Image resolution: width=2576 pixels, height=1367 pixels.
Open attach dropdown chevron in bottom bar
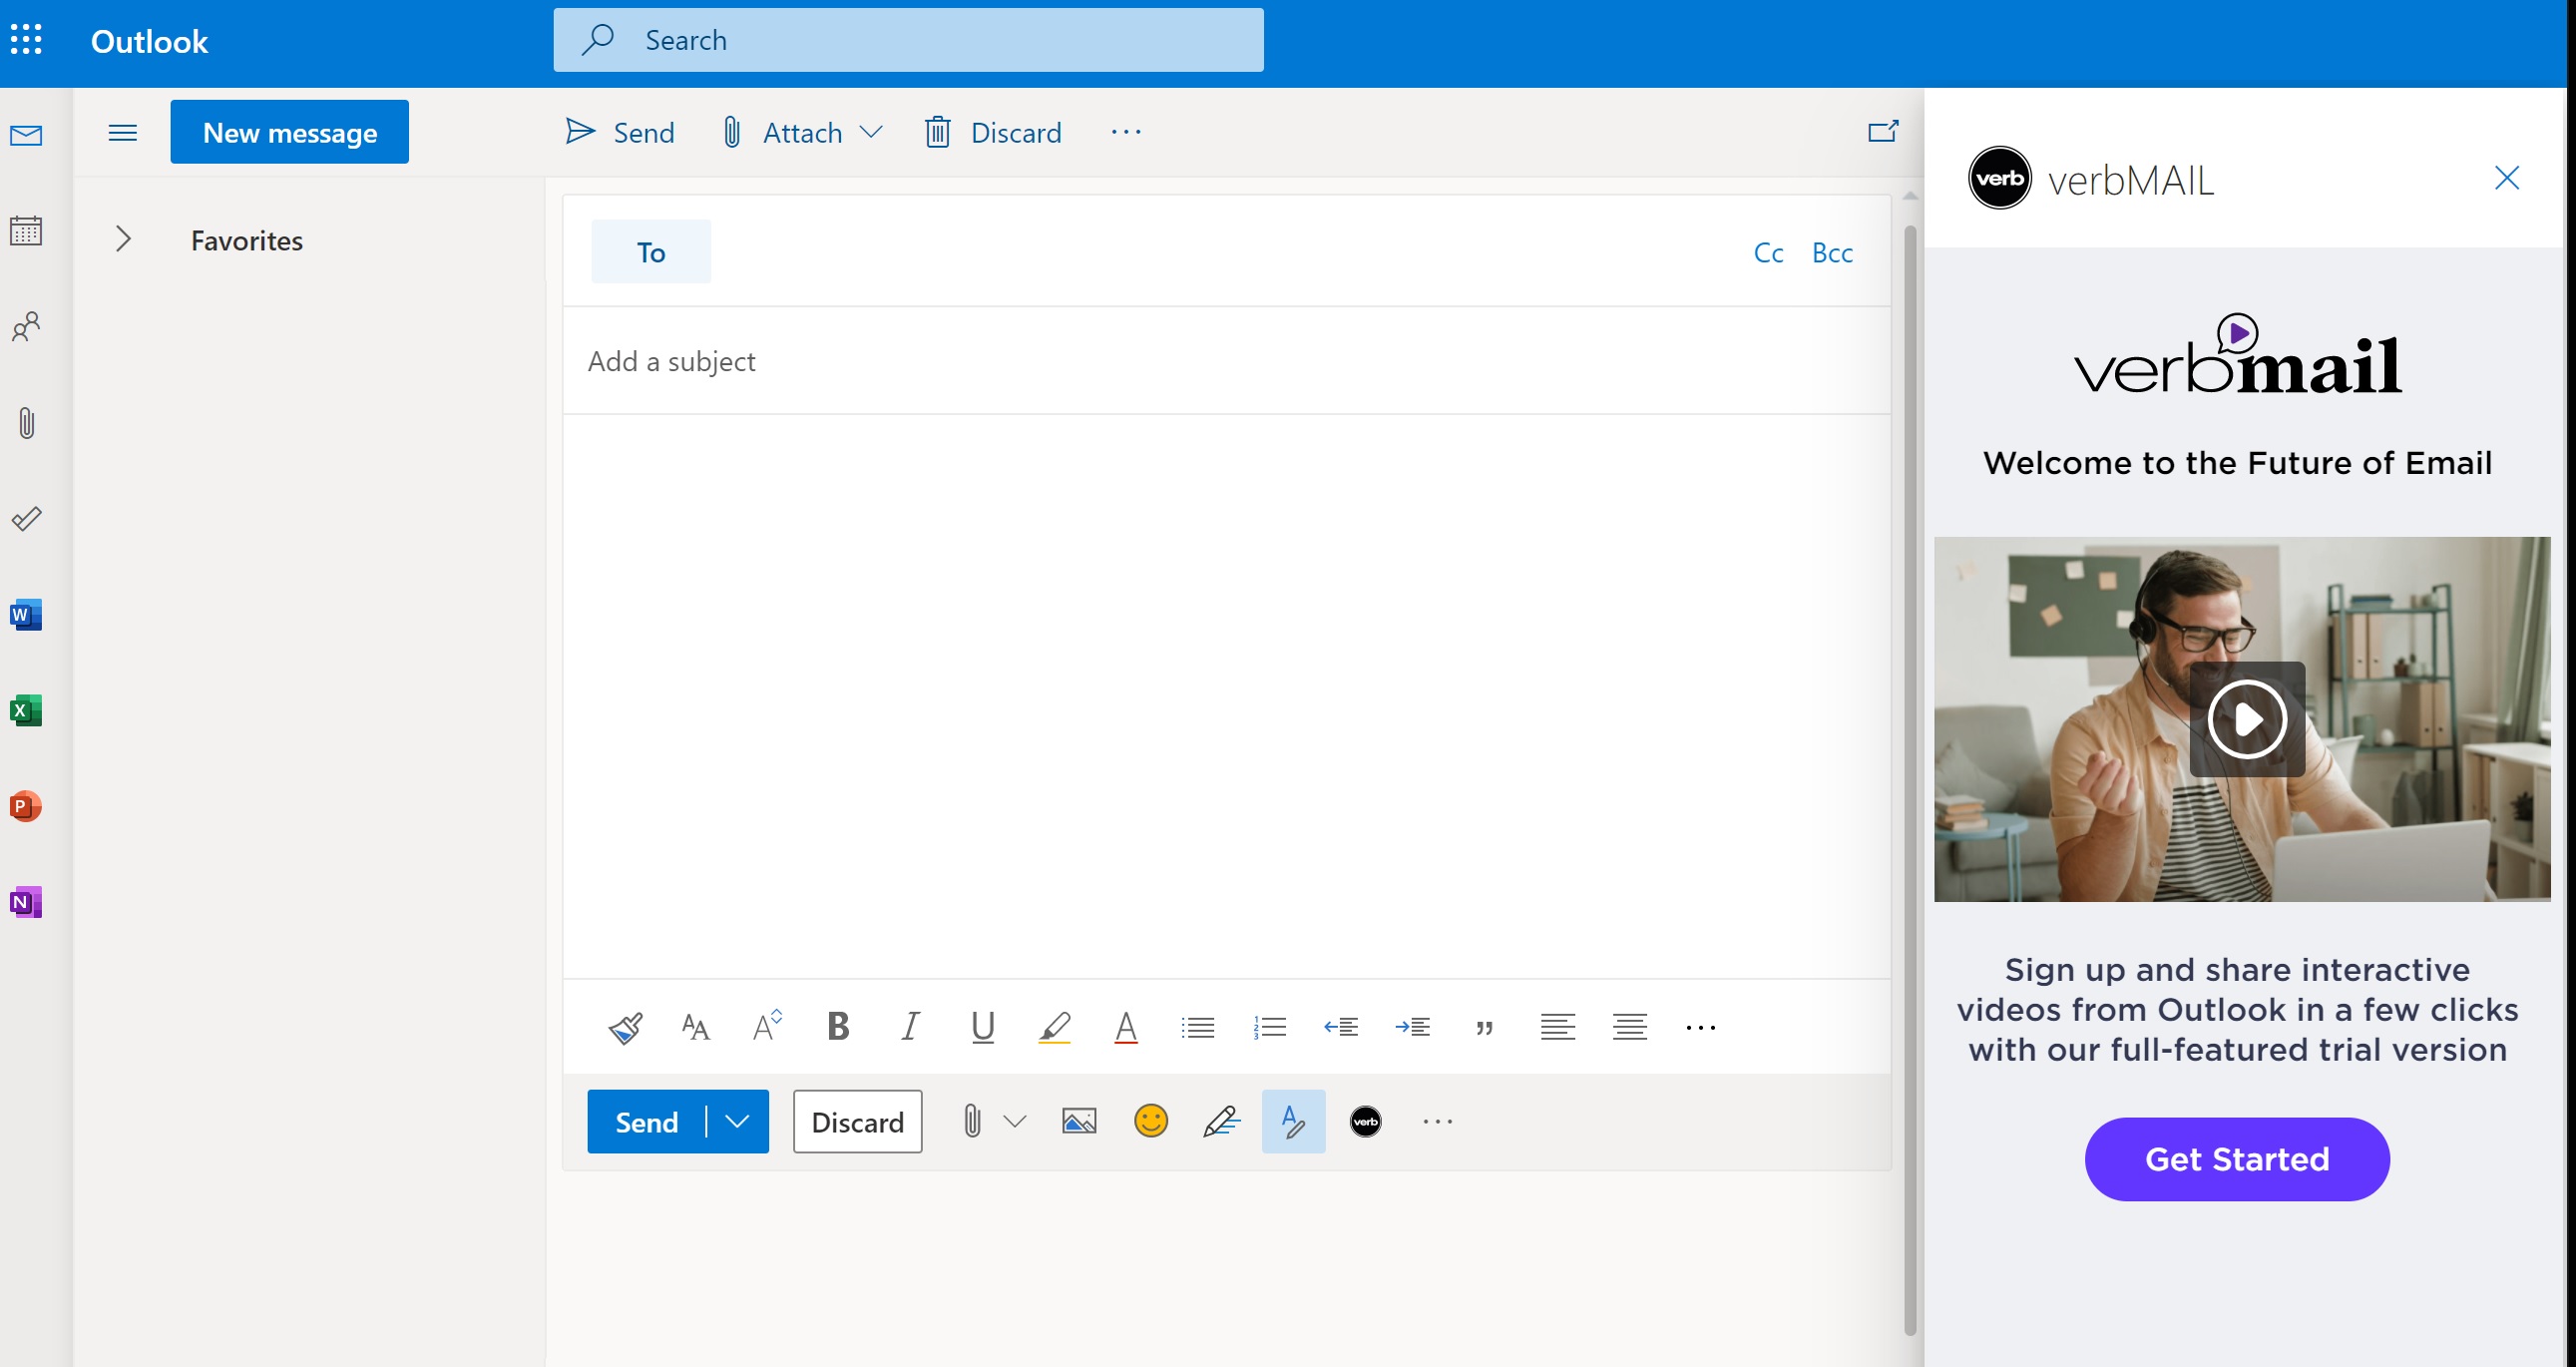coord(1014,1121)
